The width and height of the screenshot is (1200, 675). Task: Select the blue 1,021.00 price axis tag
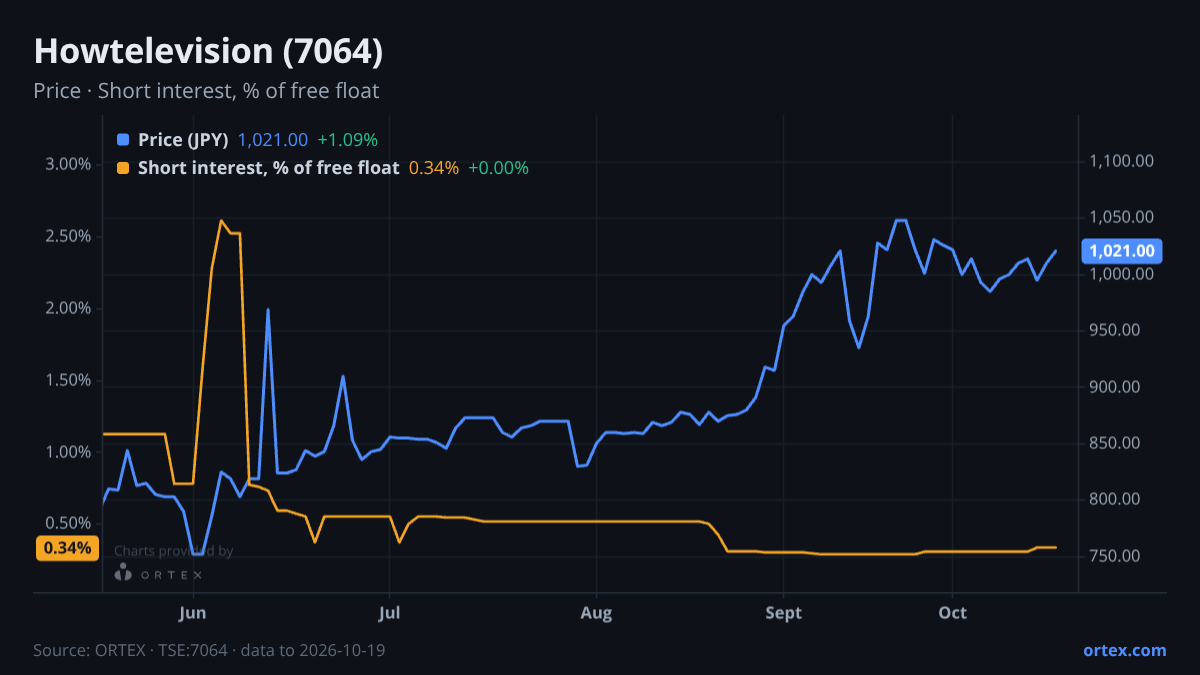coord(1121,251)
